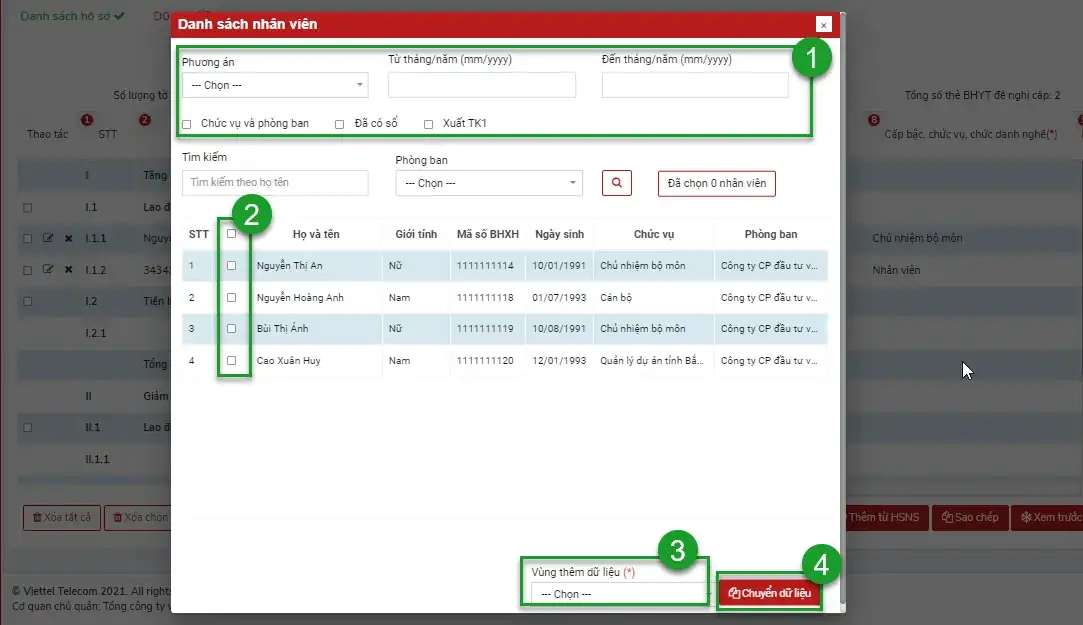Click the Từ tháng/năm input field
The height and width of the screenshot is (625, 1083).
[481, 85]
